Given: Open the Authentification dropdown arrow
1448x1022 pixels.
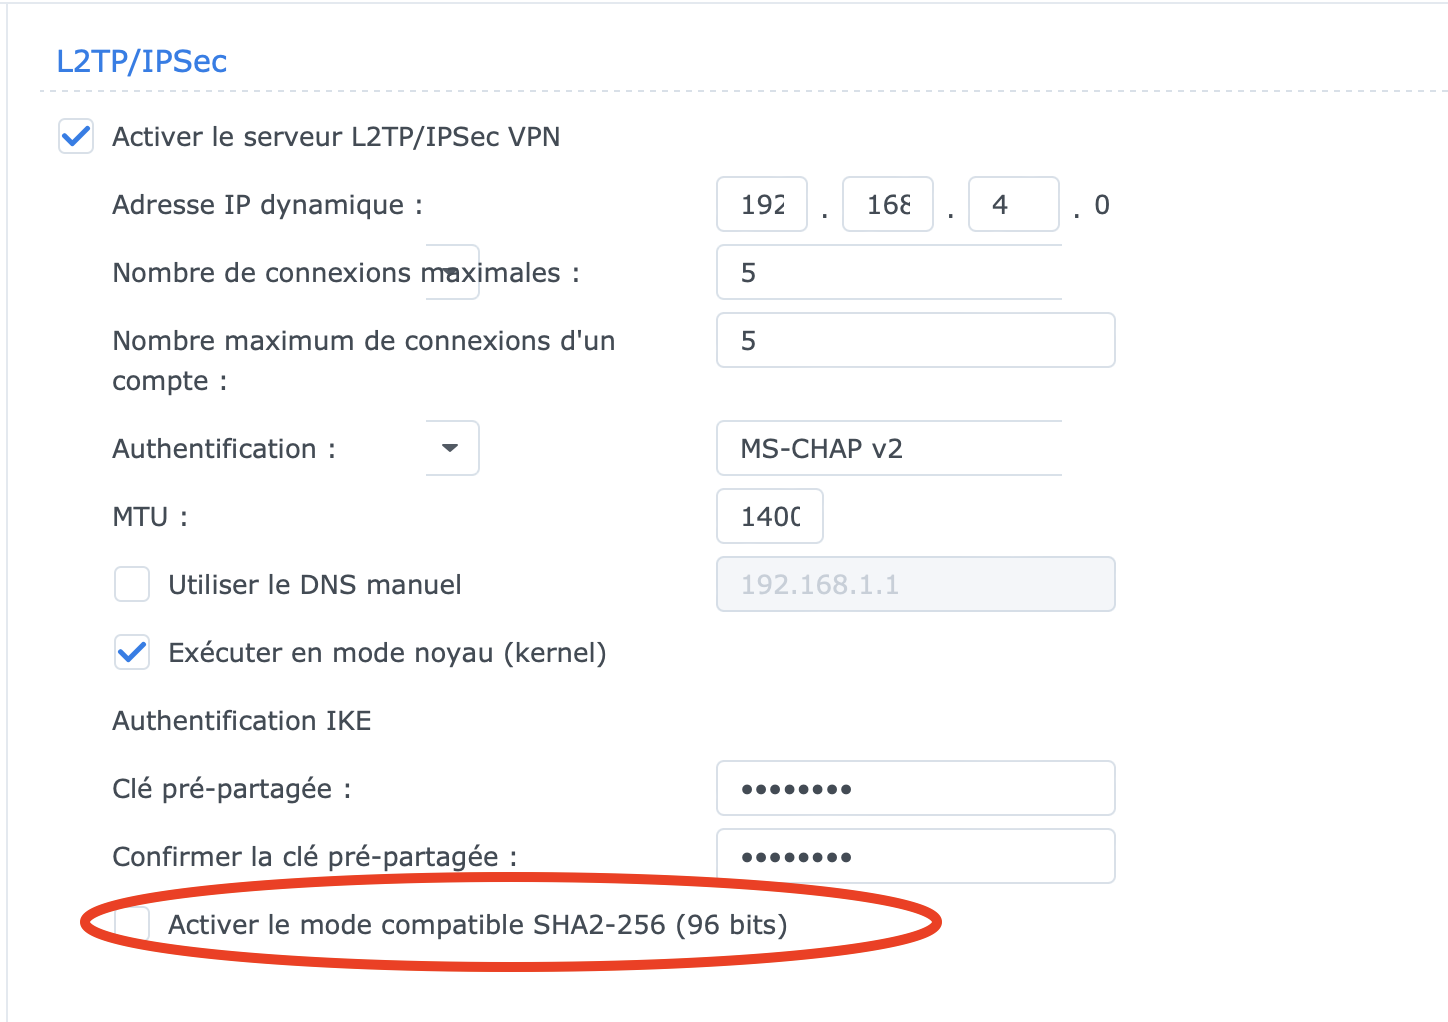Looking at the screenshot, I should [x=451, y=448].
